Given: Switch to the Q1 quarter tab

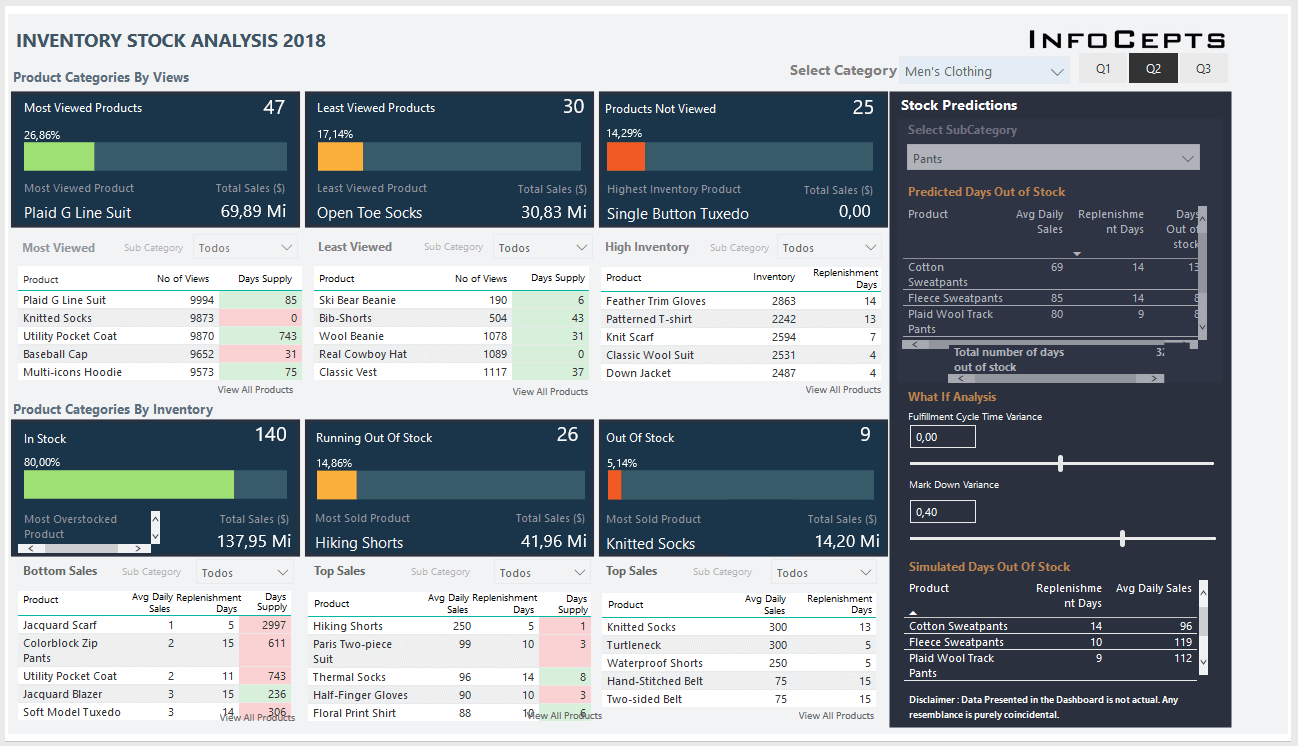Looking at the screenshot, I should (x=1103, y=68).
